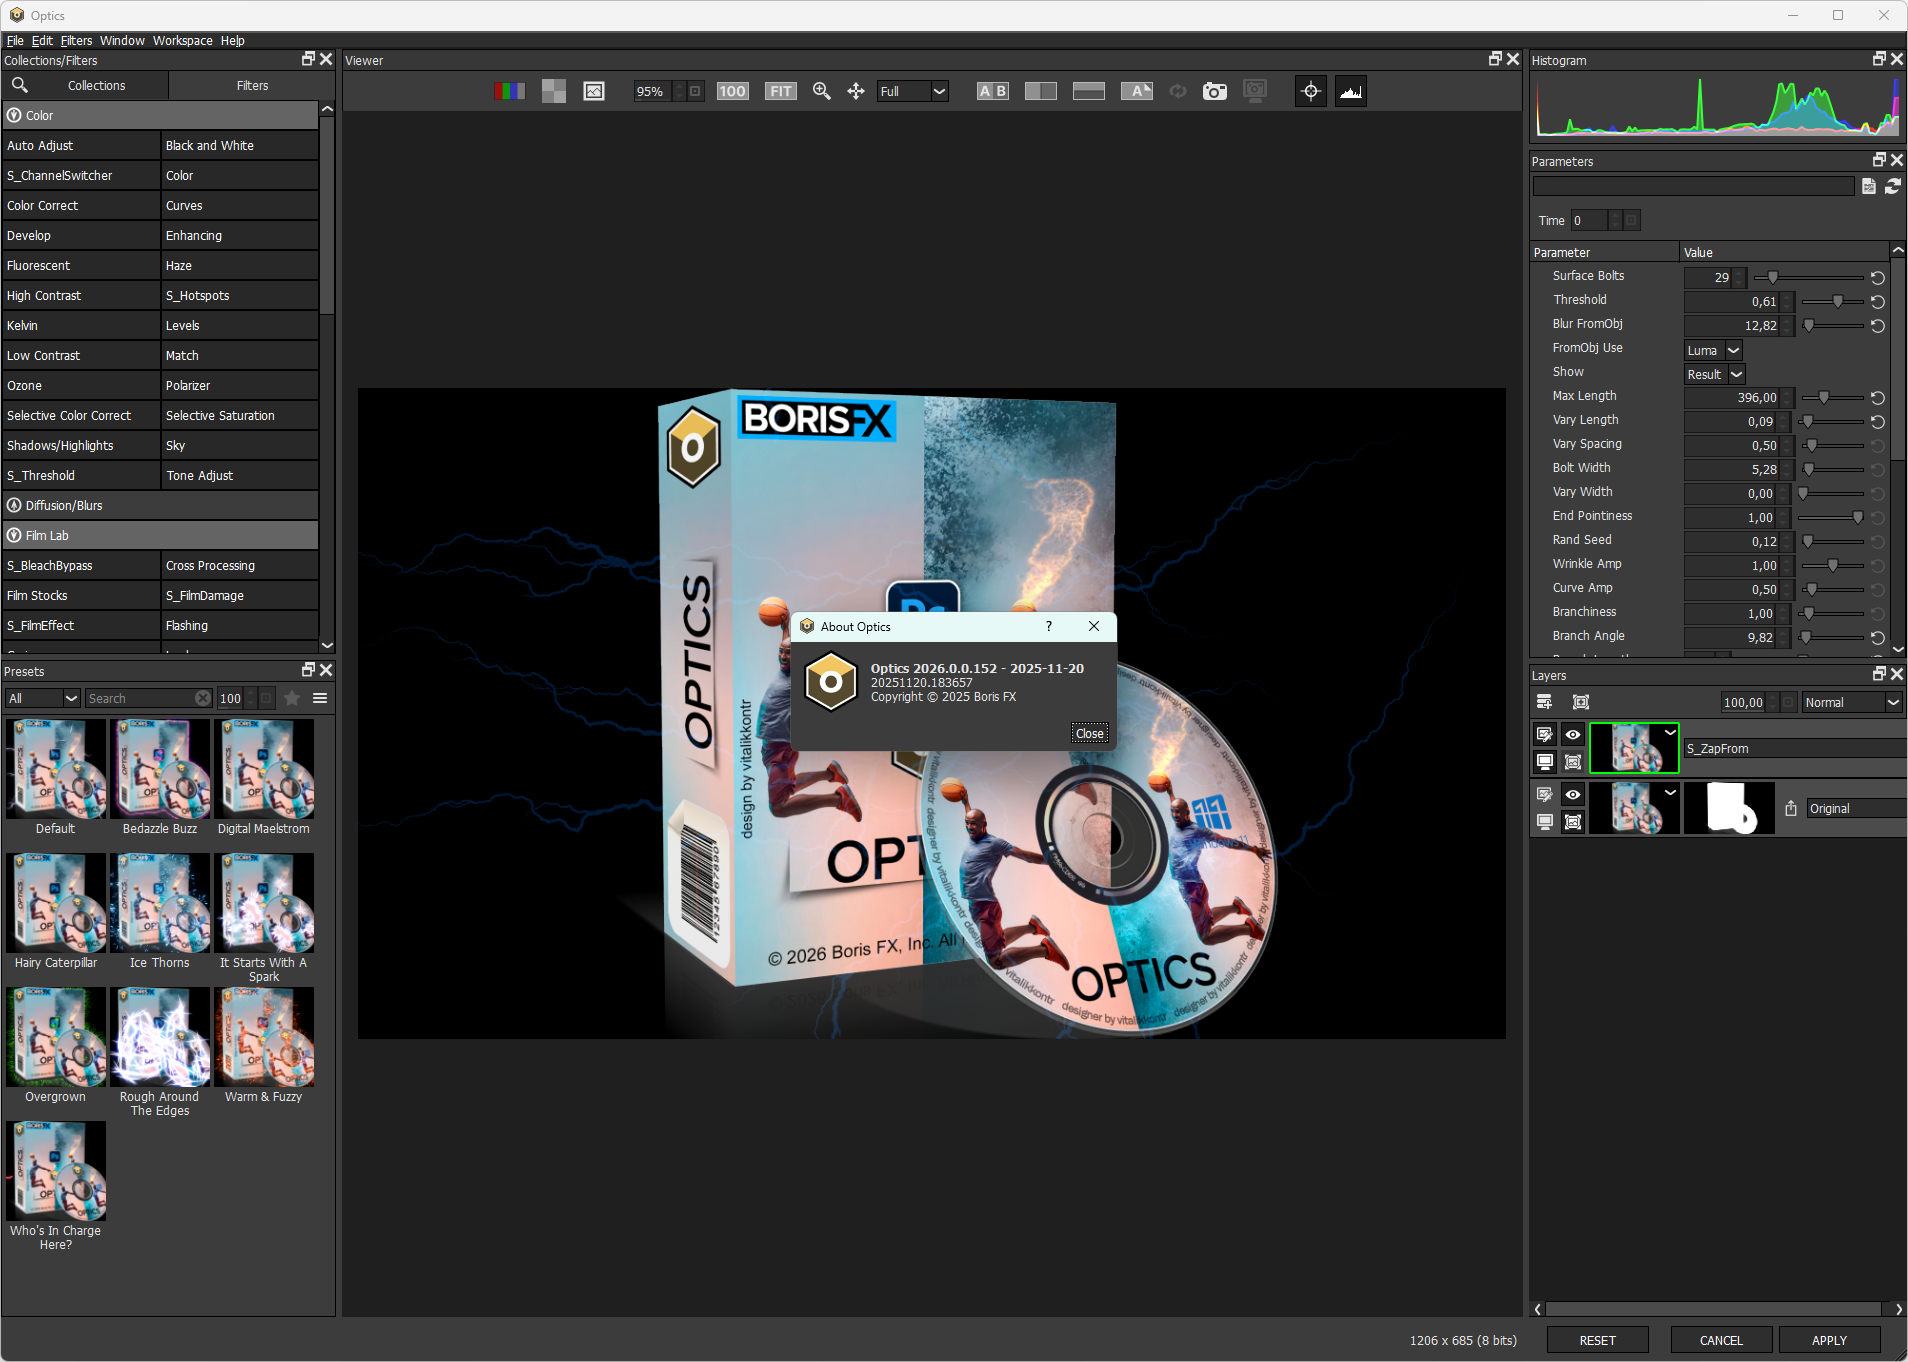This screenshot has width=1908, height=1362.
Task: Close the About Optics dialog with Close
Action: click(1089, 733)
